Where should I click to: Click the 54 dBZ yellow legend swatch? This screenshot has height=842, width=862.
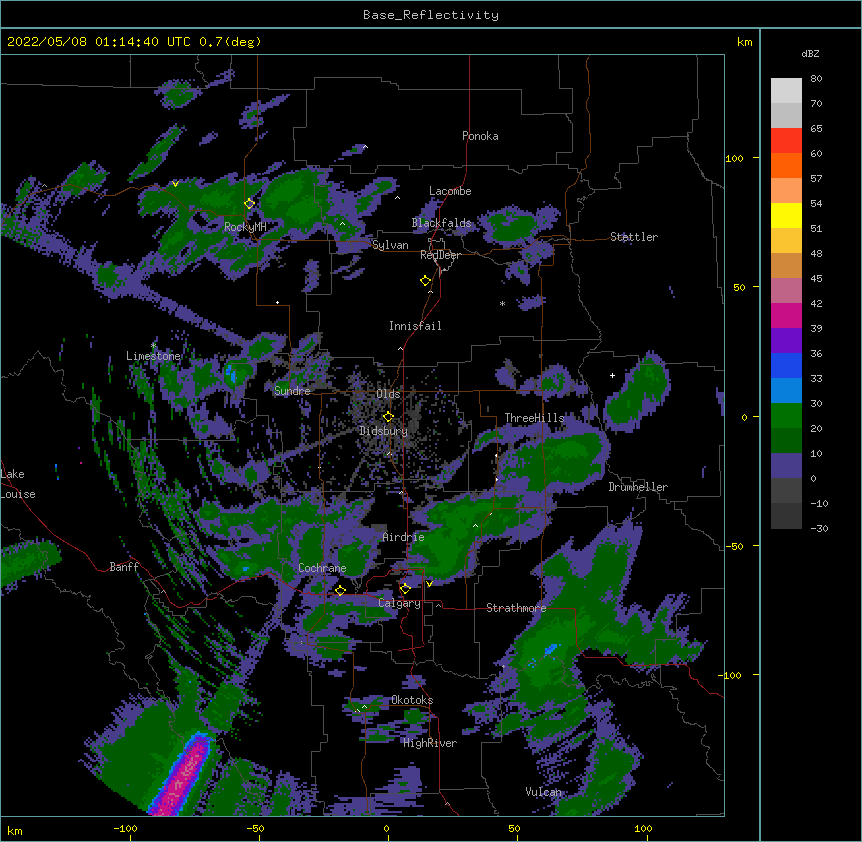click(786, 215)
